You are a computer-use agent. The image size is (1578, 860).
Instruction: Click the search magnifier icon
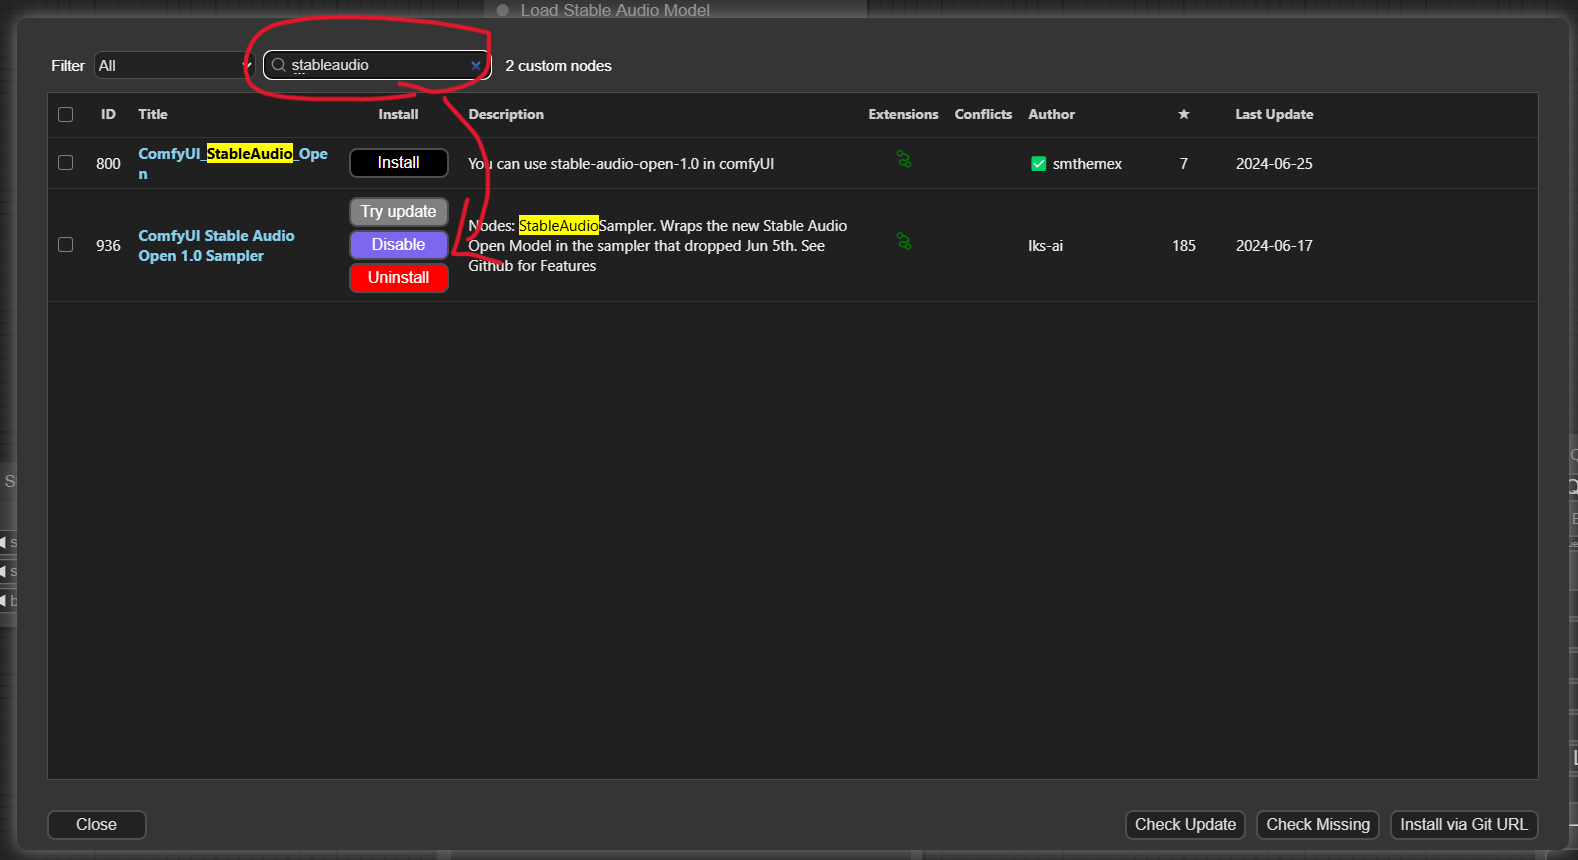279,65
